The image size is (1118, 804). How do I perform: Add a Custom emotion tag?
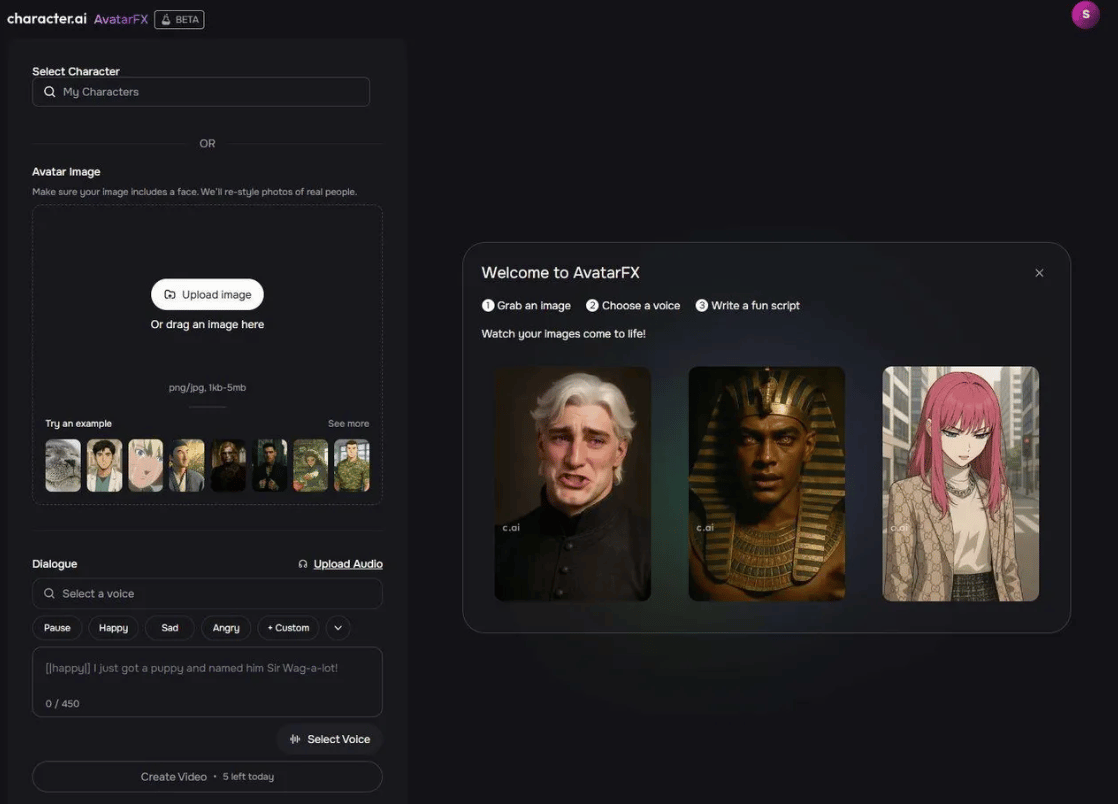(x=288, y=628)
